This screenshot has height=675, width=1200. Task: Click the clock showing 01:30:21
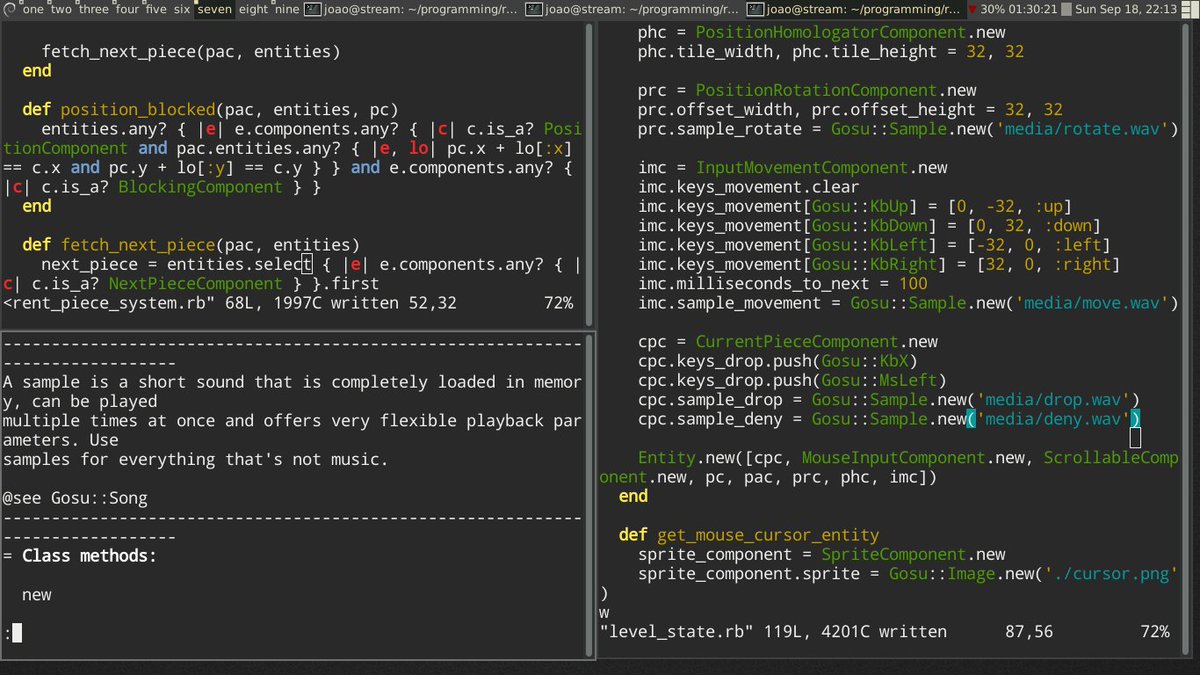(x=1031, y=10)
